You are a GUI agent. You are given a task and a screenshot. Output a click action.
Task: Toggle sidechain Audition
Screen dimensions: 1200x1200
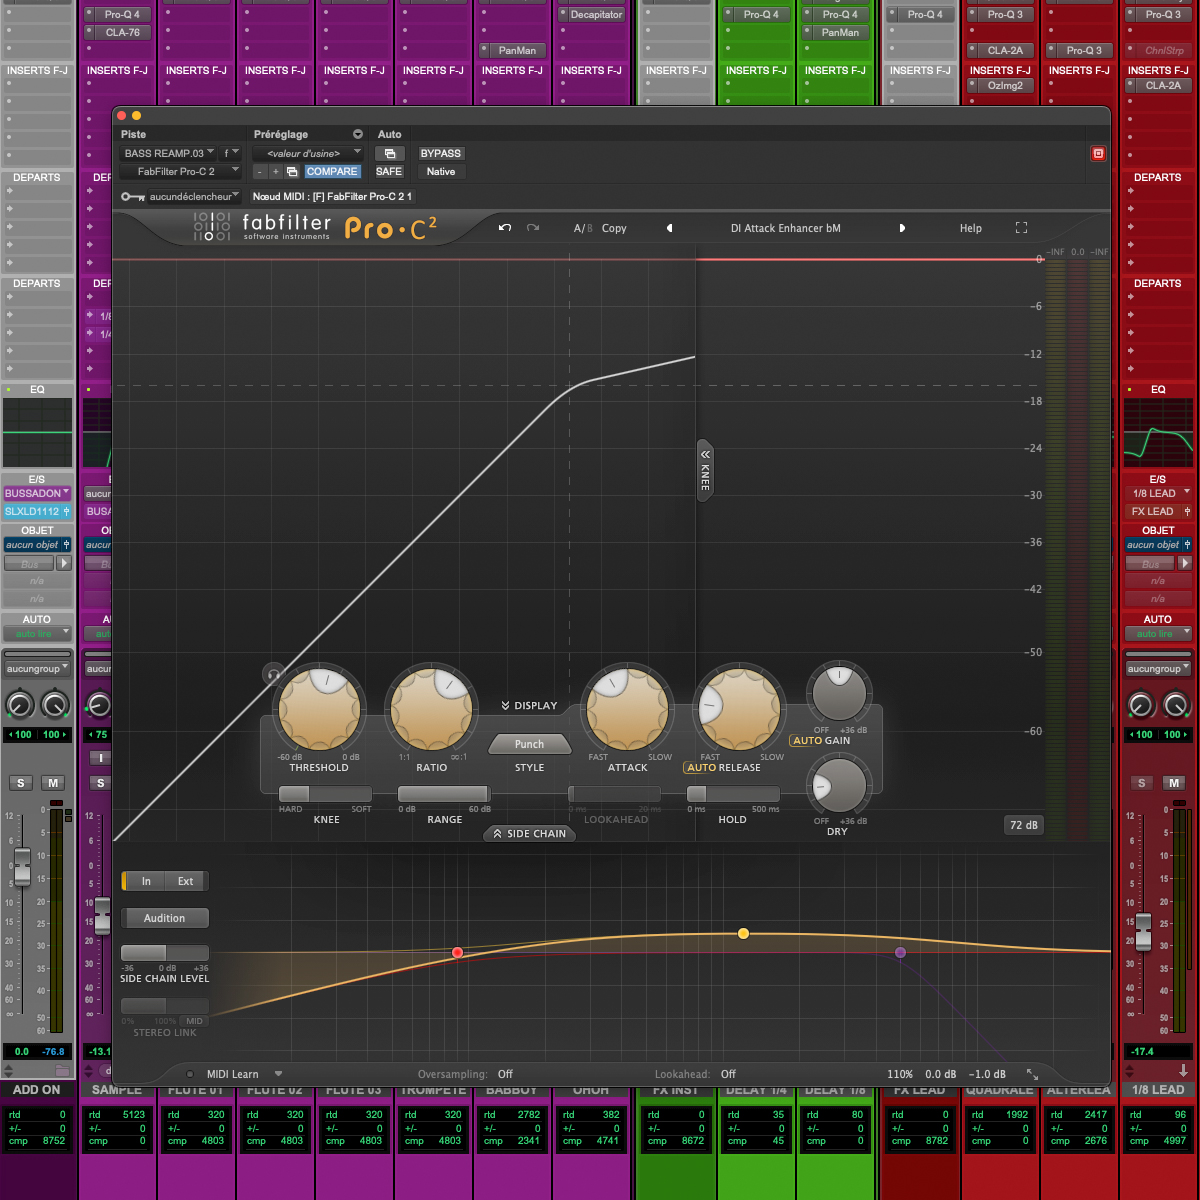pyautogui.click(x=164, y=918)
